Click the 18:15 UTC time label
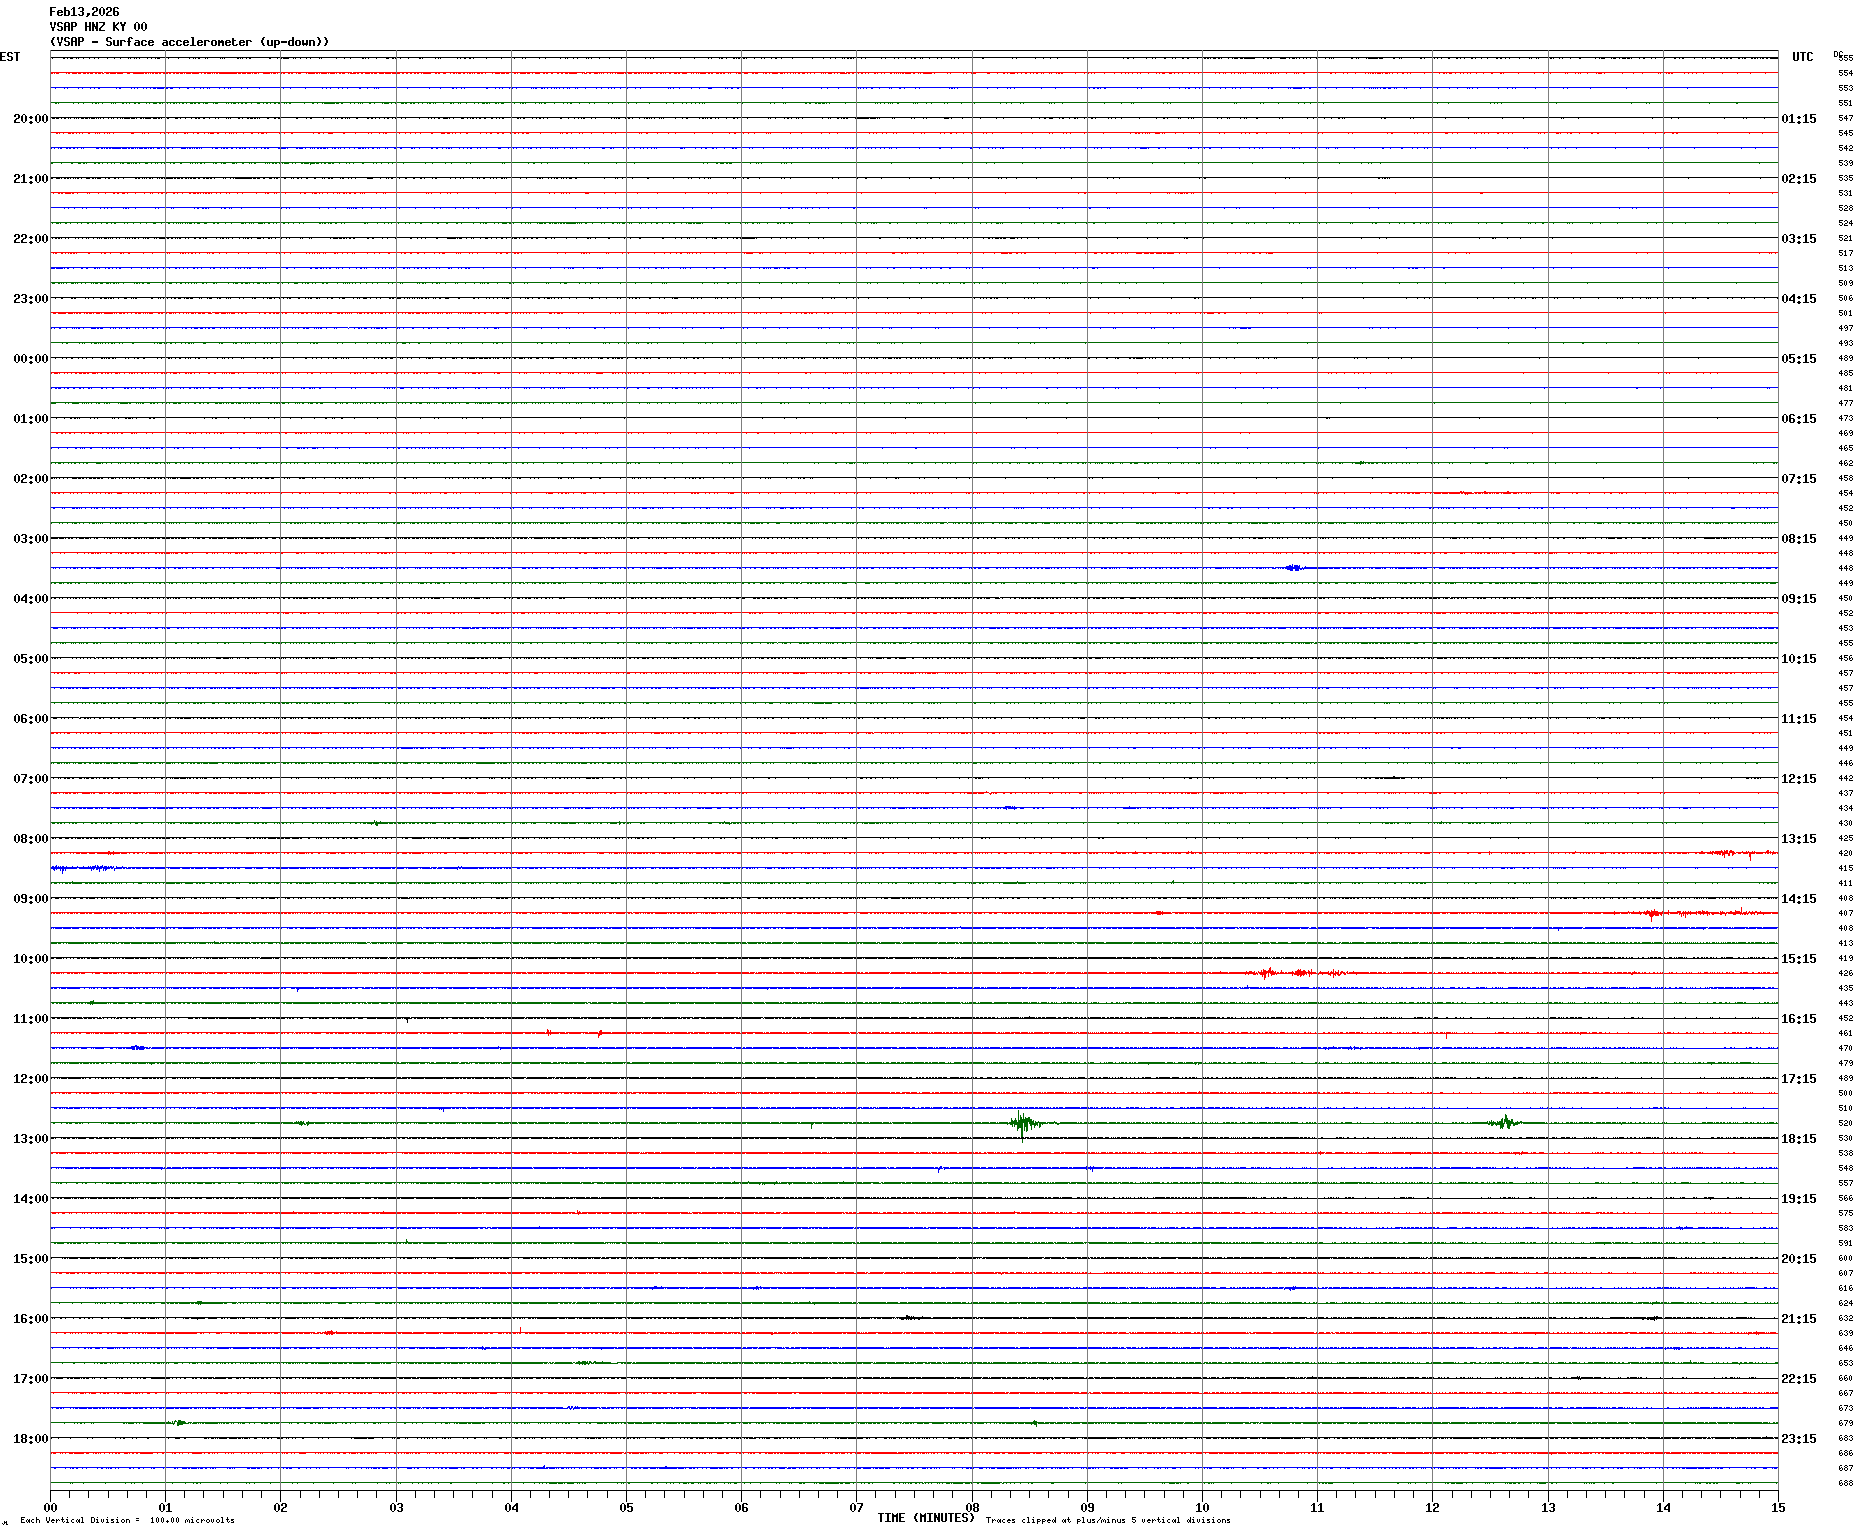Image resolution: width=1858 pixels, height=1534 pixels. click(x=1798, y=1139)
